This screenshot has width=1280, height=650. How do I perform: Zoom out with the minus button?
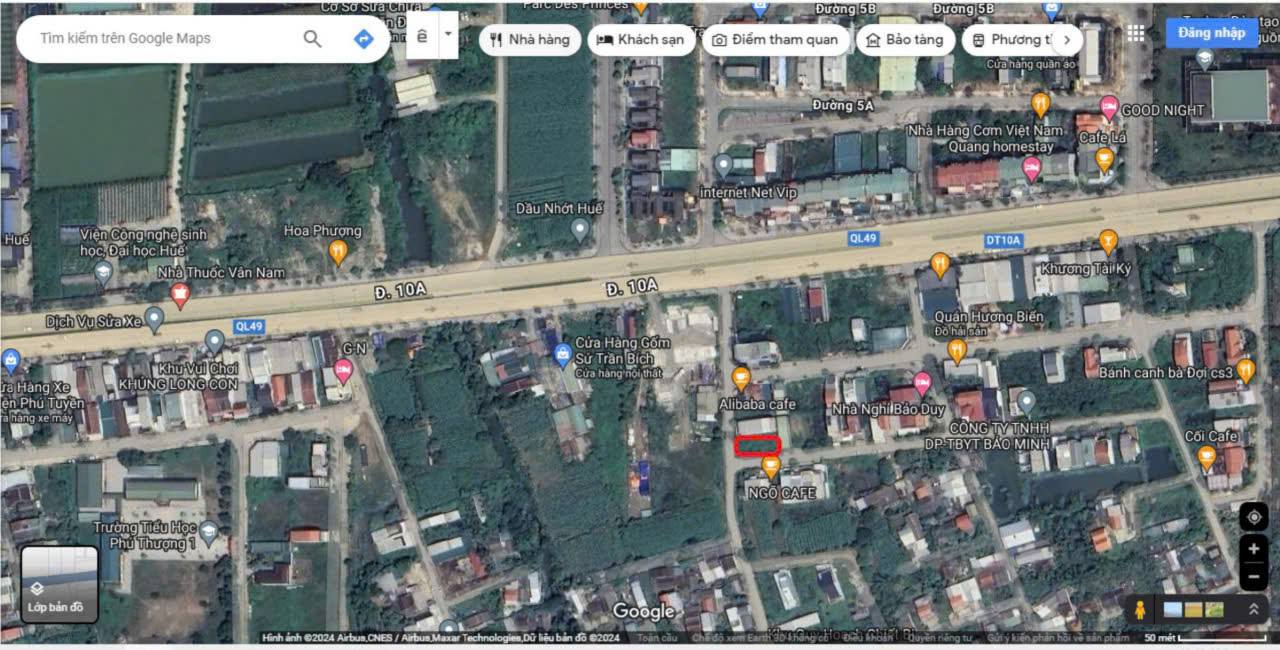[x=1253, y=576]
